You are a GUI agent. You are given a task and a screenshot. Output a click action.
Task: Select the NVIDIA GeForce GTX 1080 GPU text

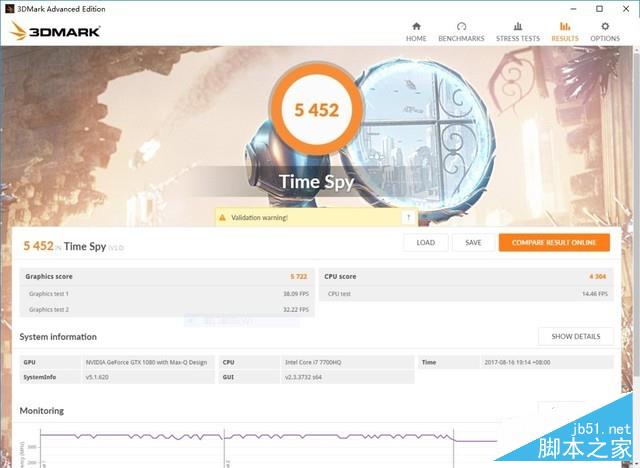coord(146,362)
